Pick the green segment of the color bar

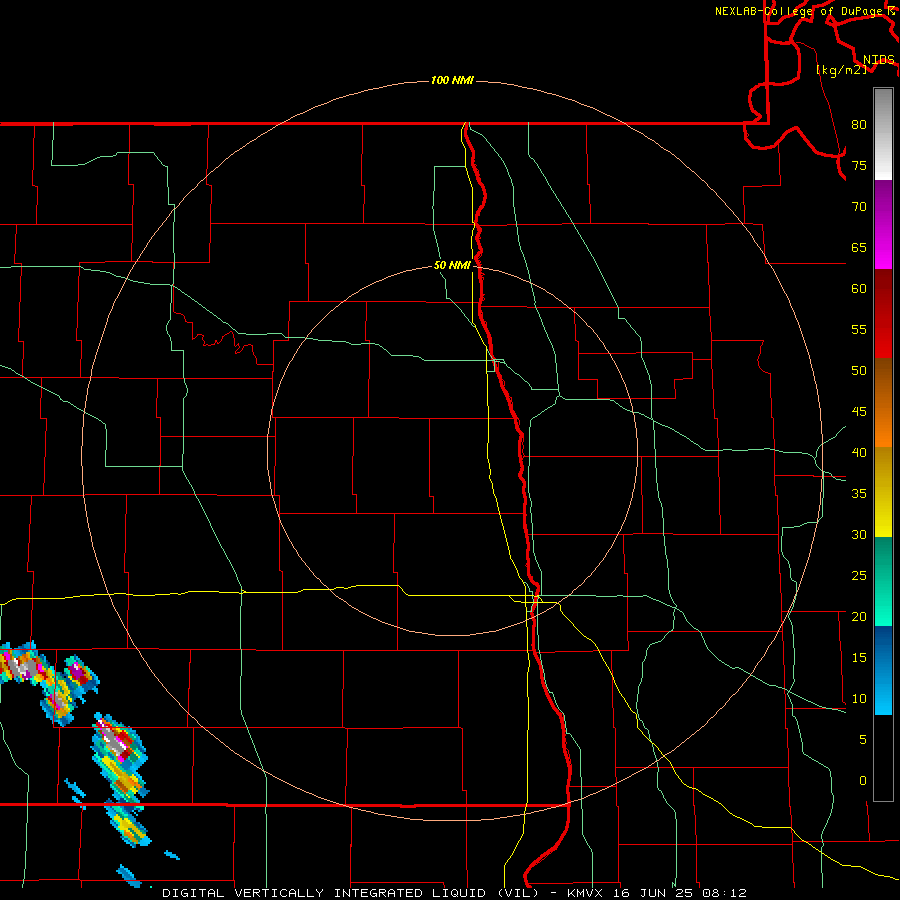pyautogui.click(x=883, y=581)
